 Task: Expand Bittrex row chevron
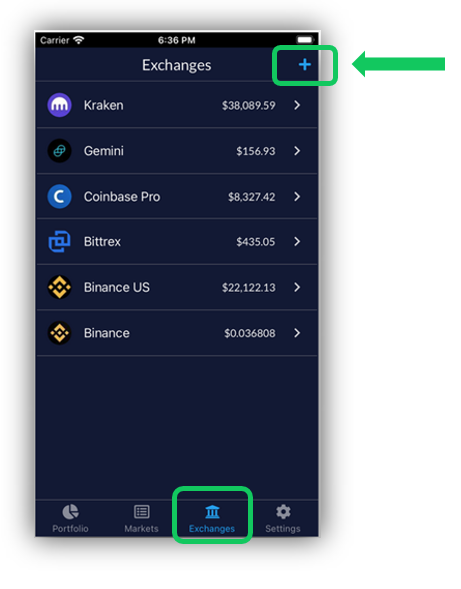click(297, 242)
